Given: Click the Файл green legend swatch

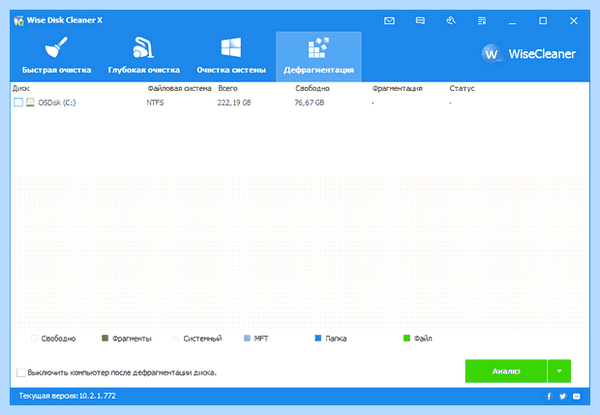Looking at the screenshot, I should (406, 338).
